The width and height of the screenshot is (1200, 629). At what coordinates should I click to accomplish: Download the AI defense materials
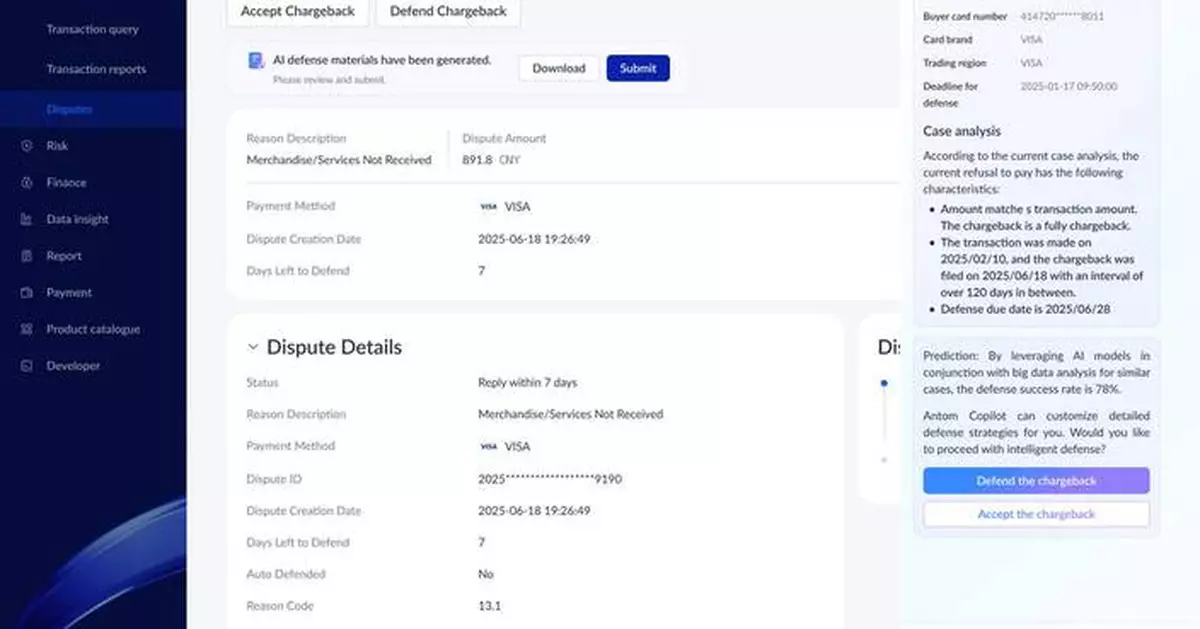558,68
